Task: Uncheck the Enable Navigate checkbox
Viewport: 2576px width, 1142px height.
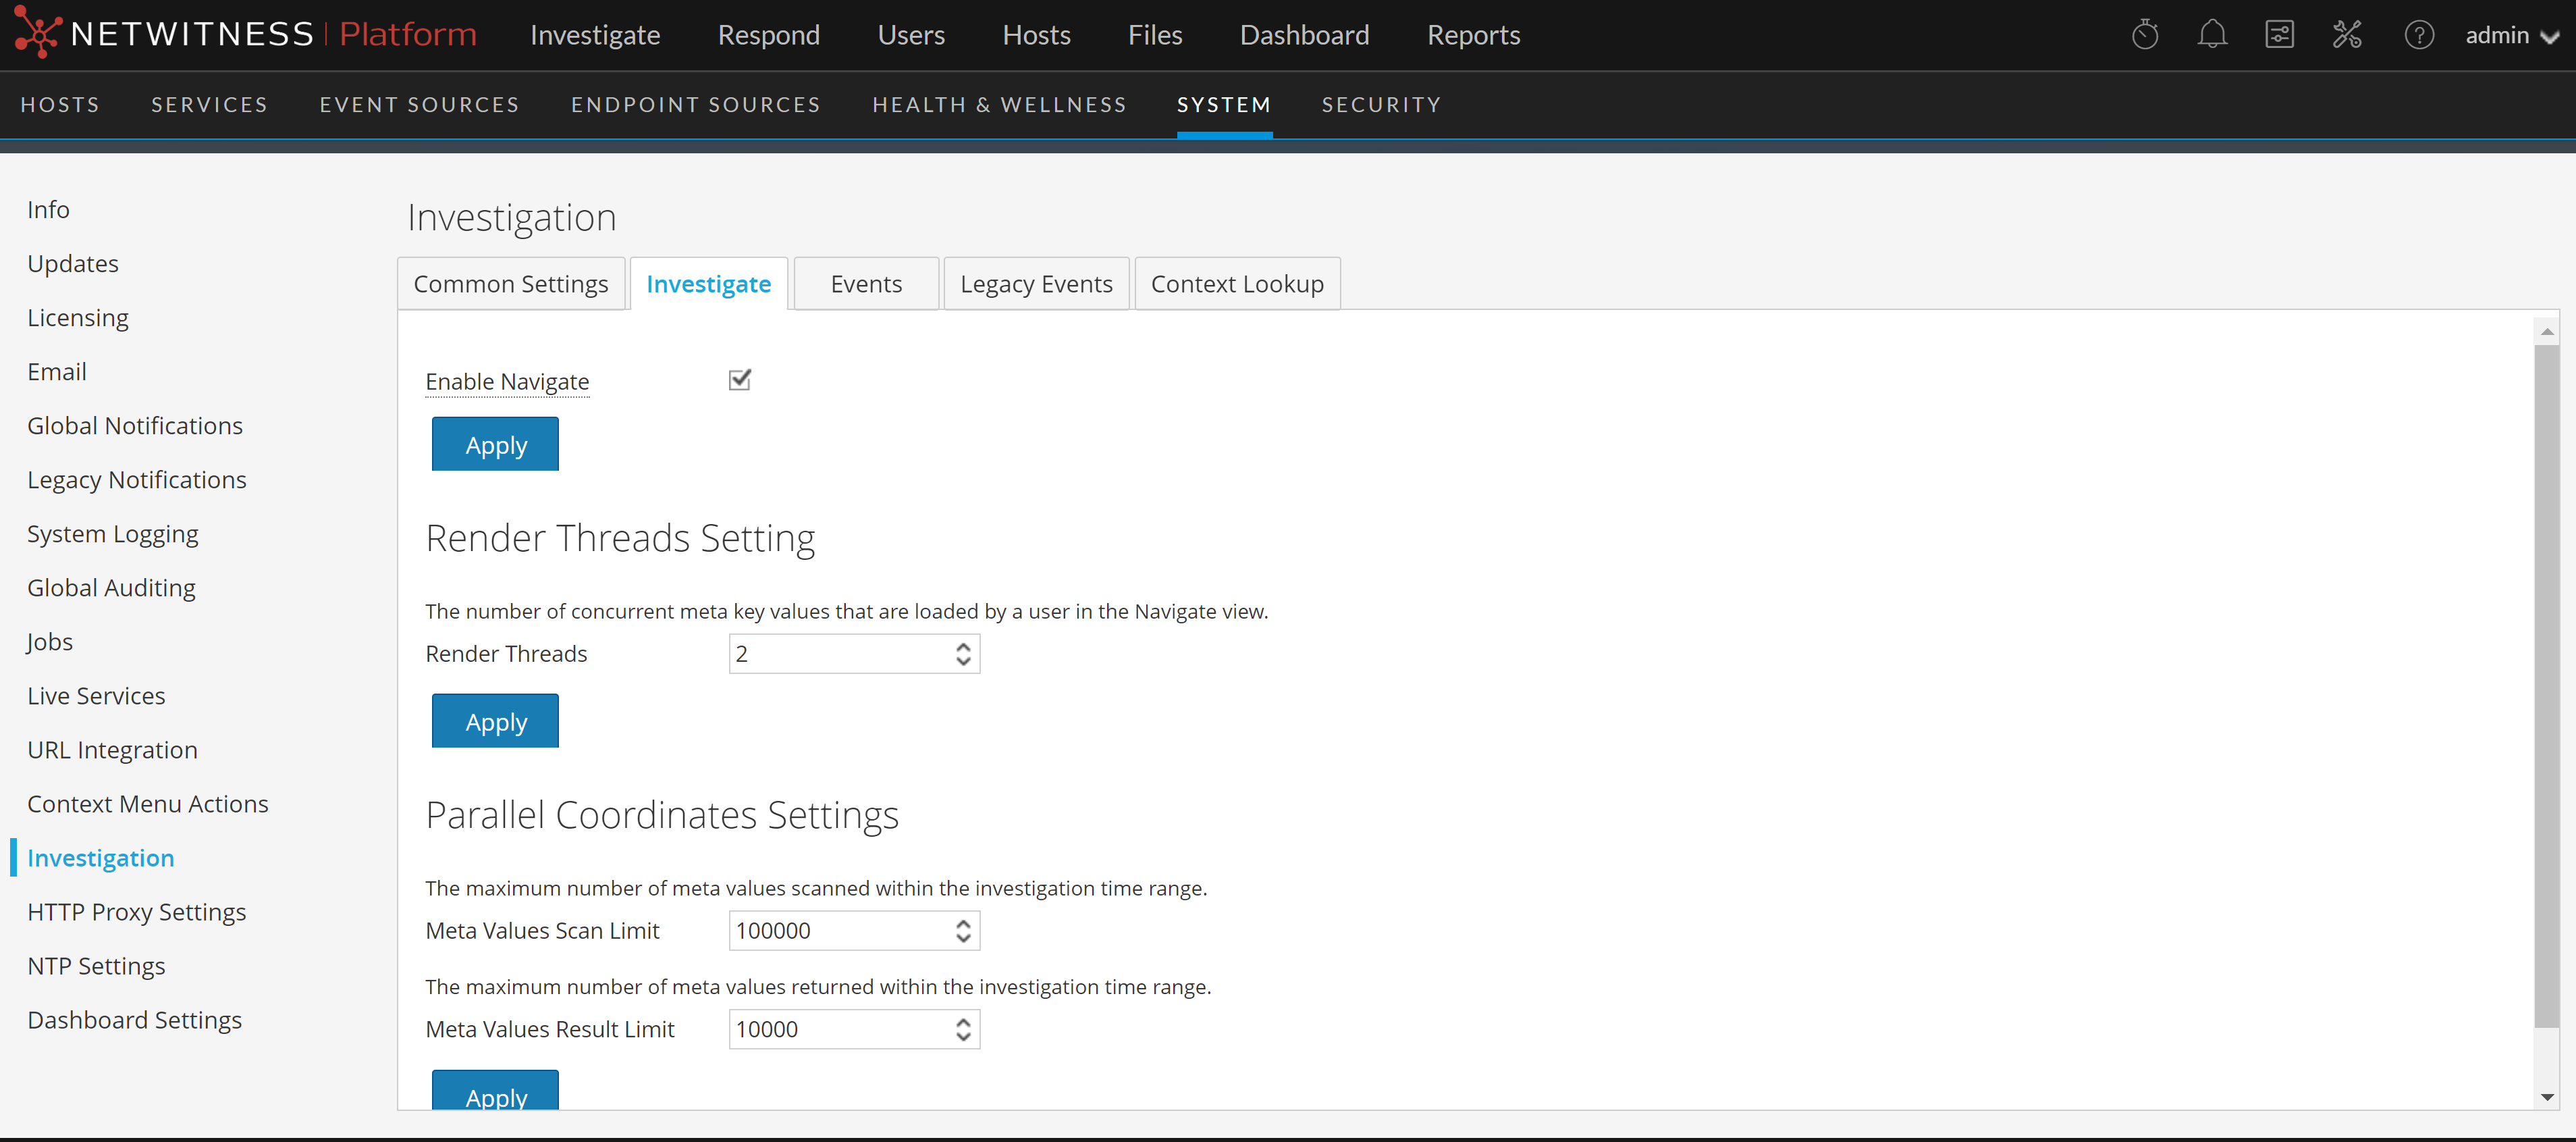Action: click(x=739, y=380)
